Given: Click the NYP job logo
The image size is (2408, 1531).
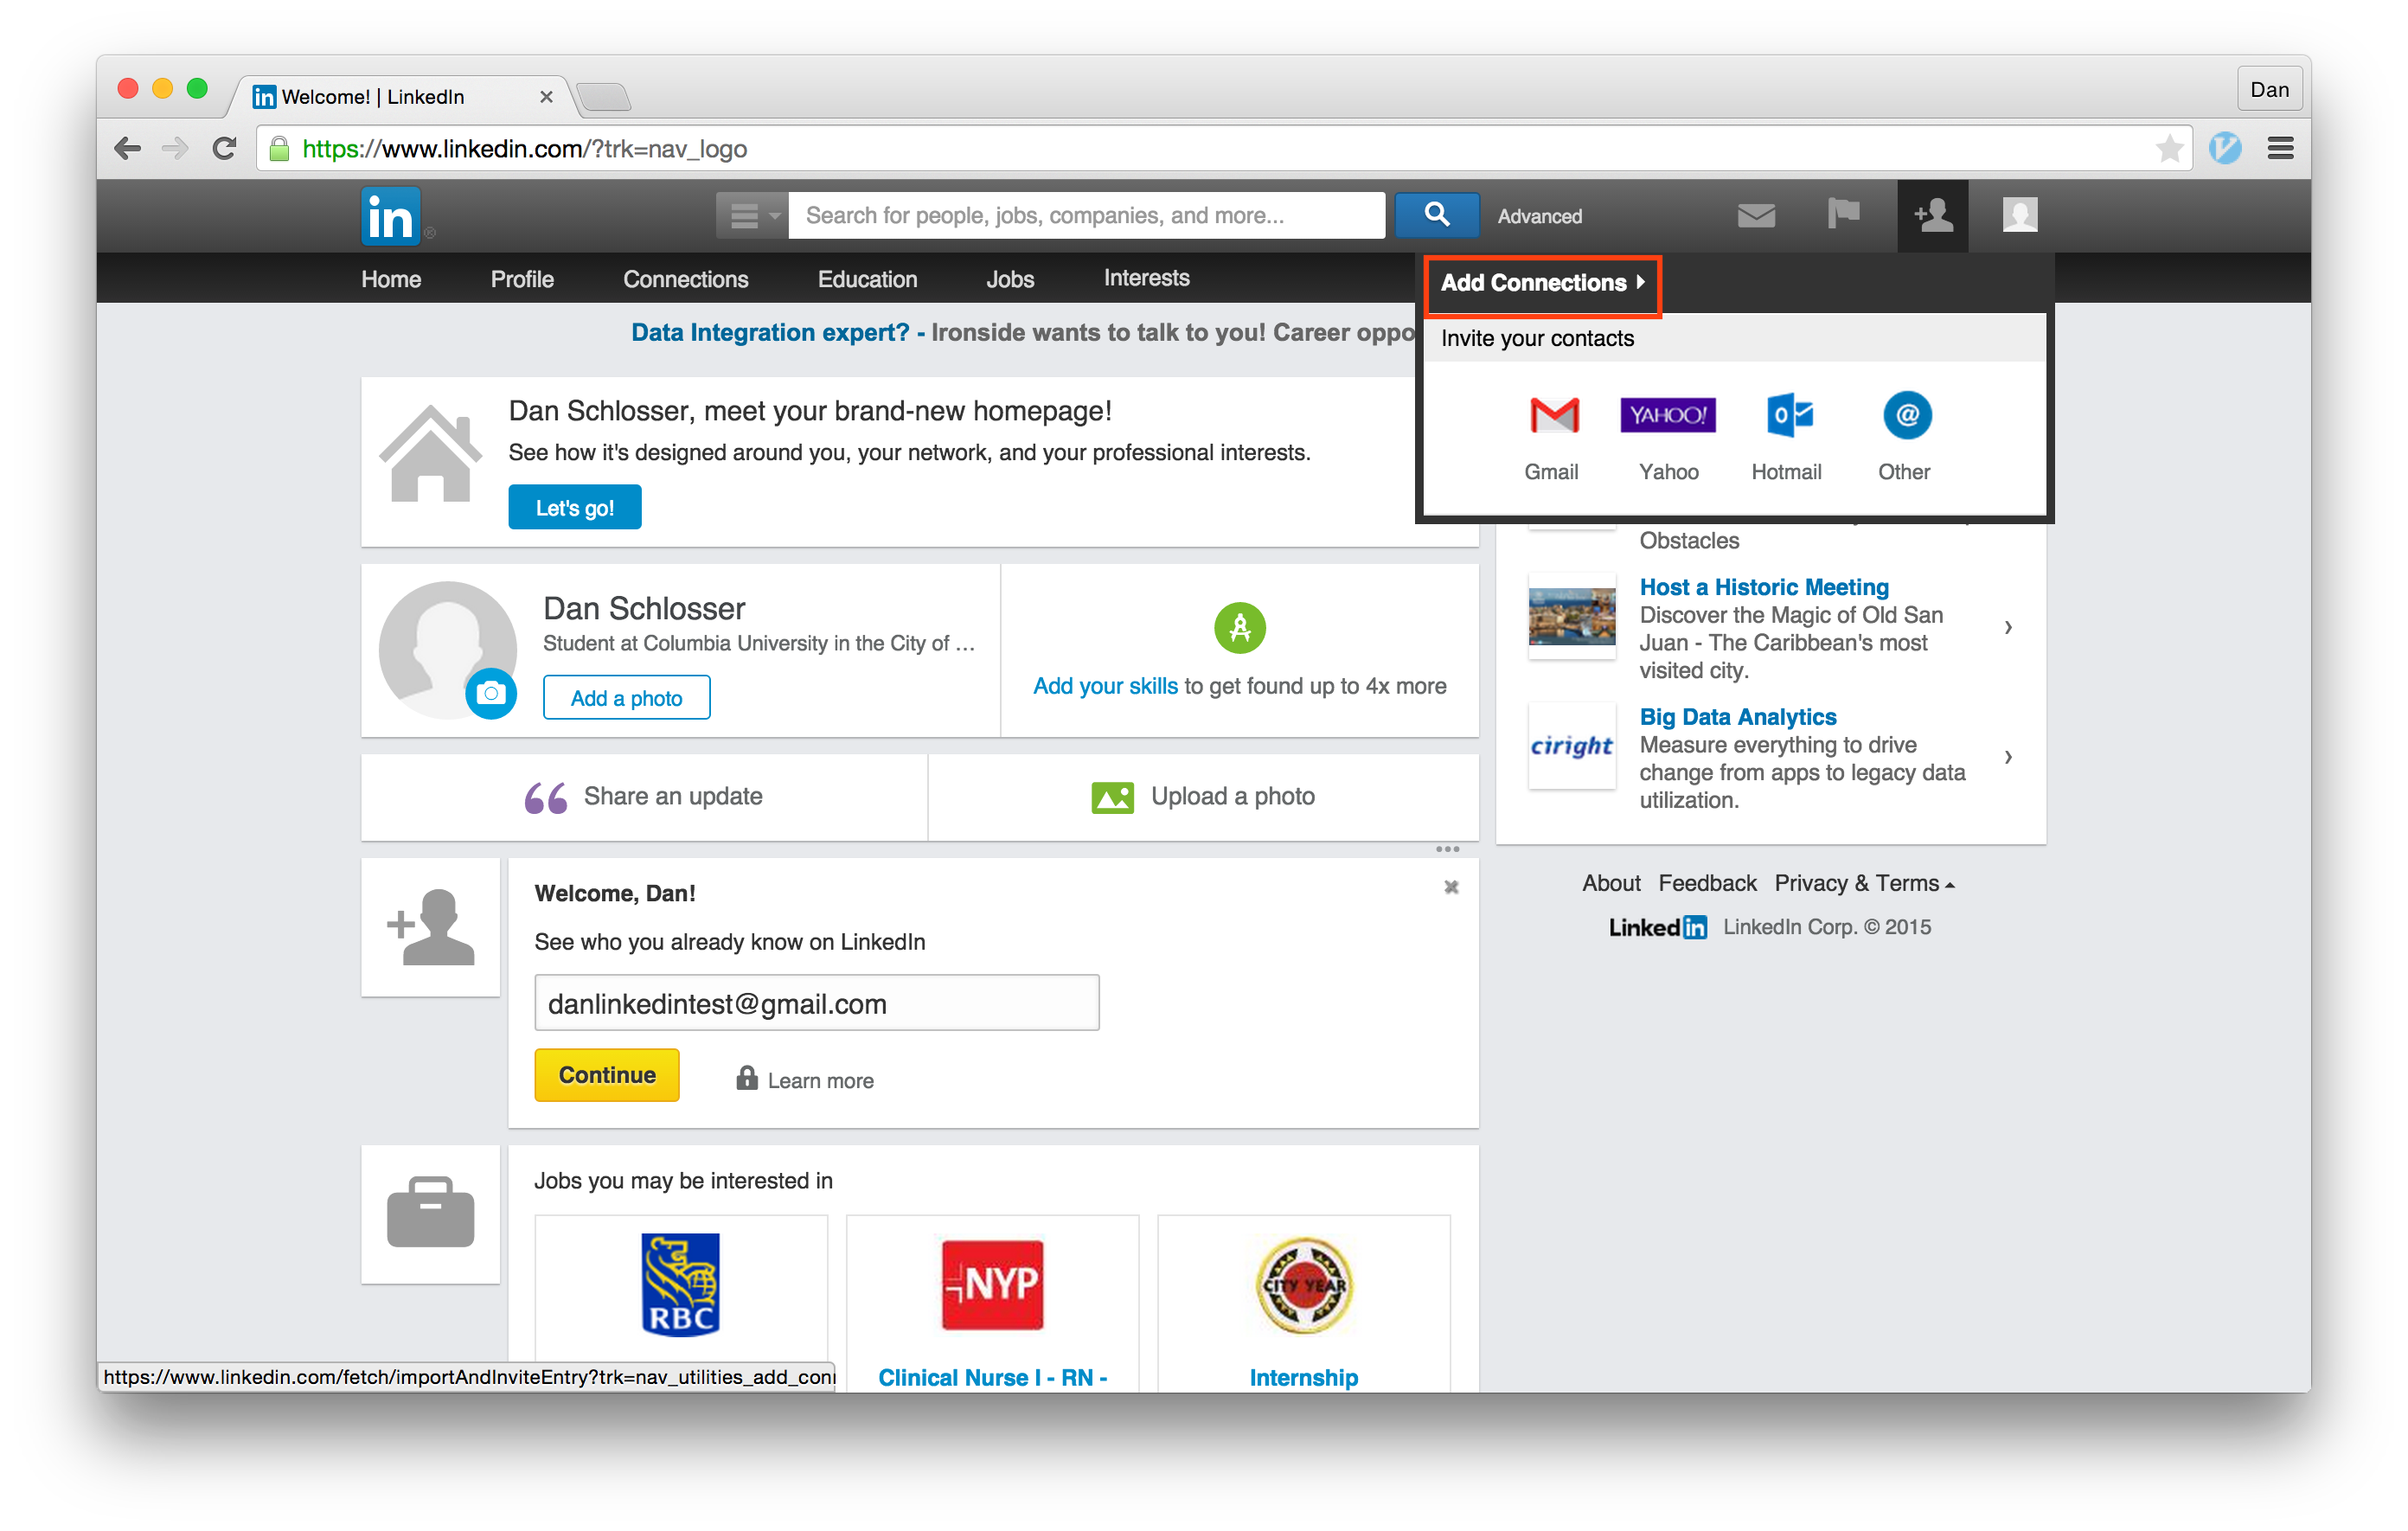Looking at the screenshot, I should pyautogui.click(x=992, y=1284).
